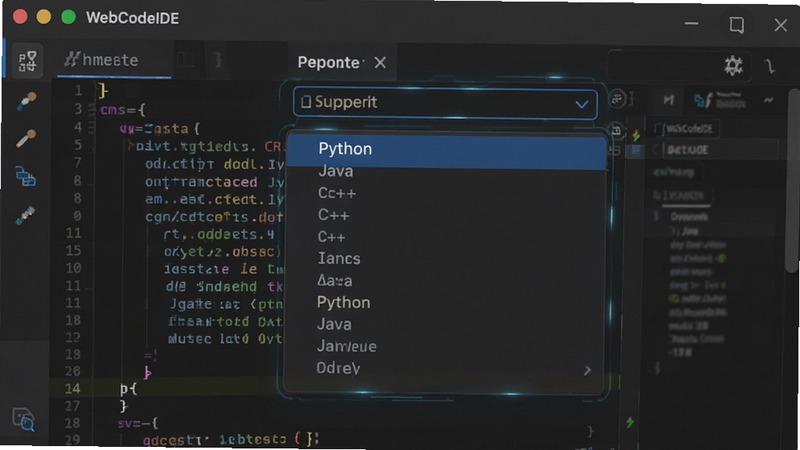Expand the Crysonets tree node arrow
Image resolution: width=800 pixels, height=450 pixels.
(x=657, y=217)
